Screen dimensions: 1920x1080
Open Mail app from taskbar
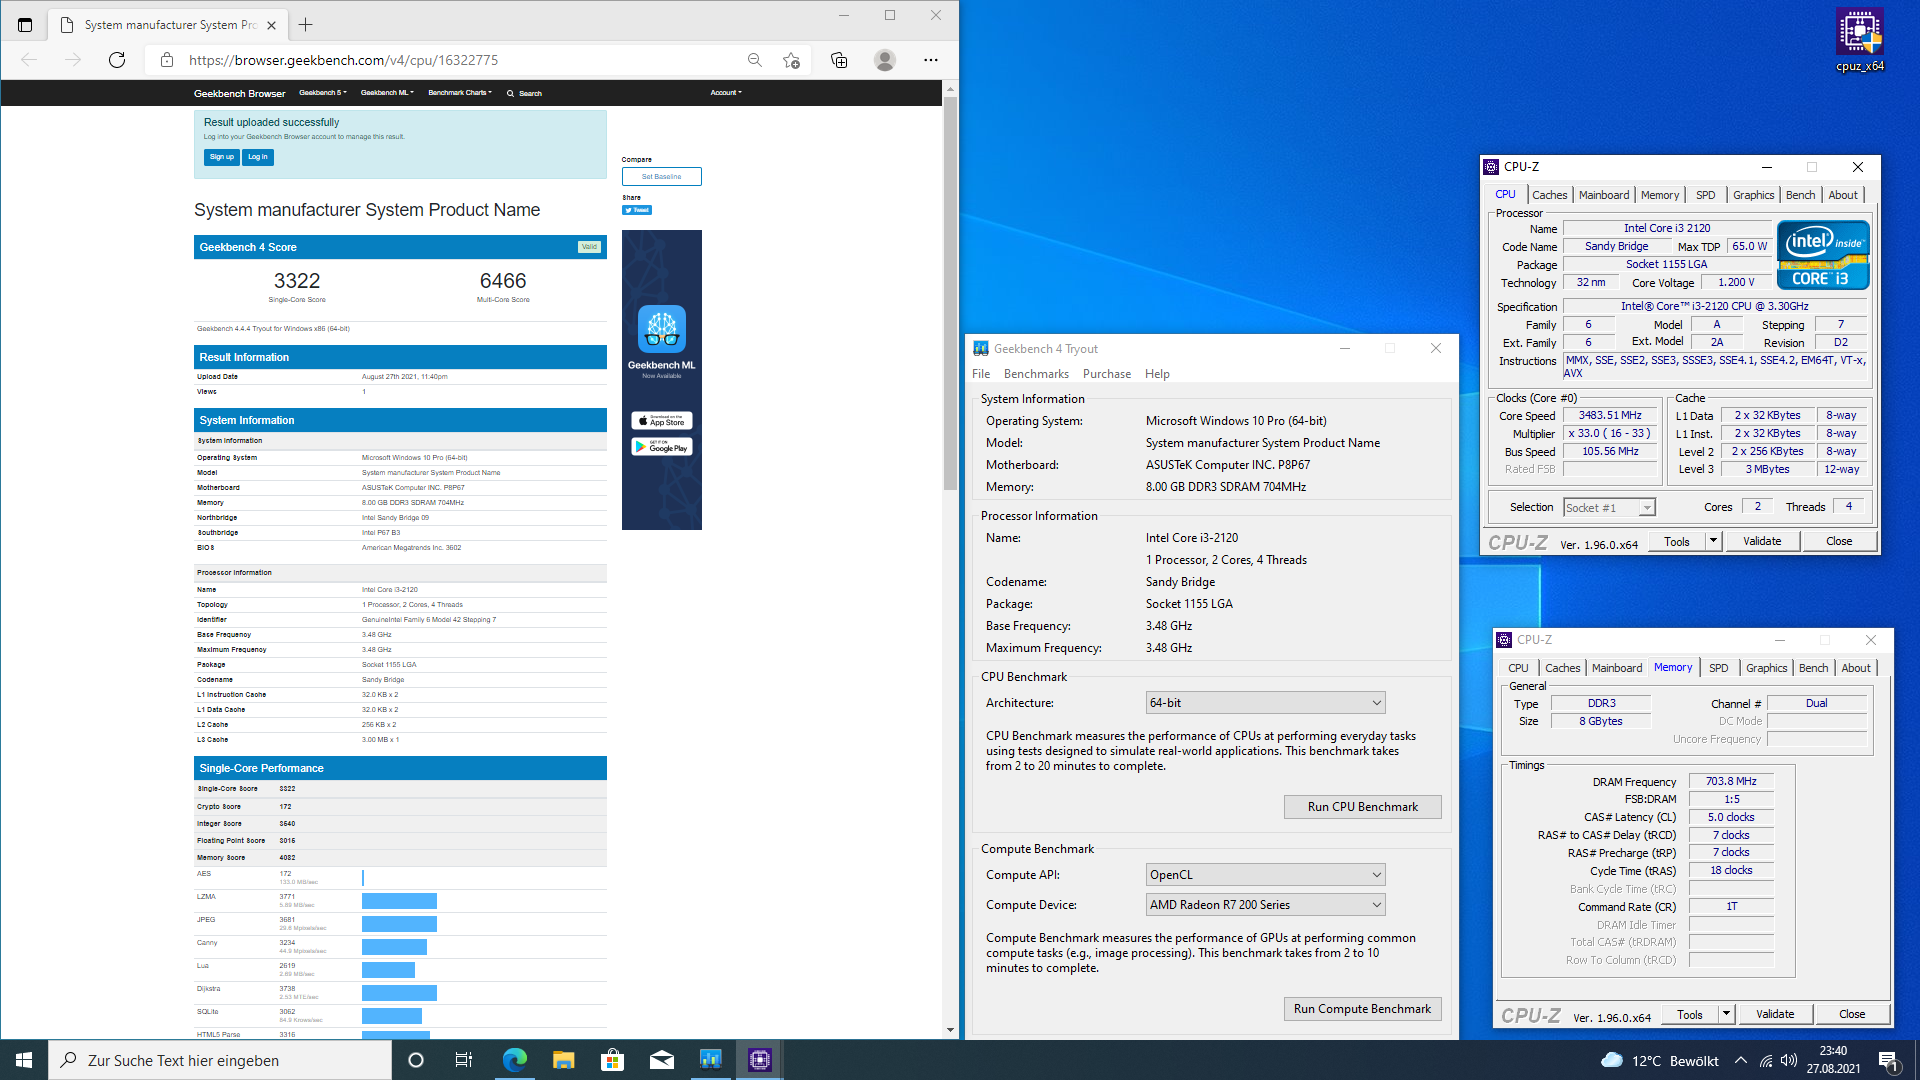[661, 1060]
